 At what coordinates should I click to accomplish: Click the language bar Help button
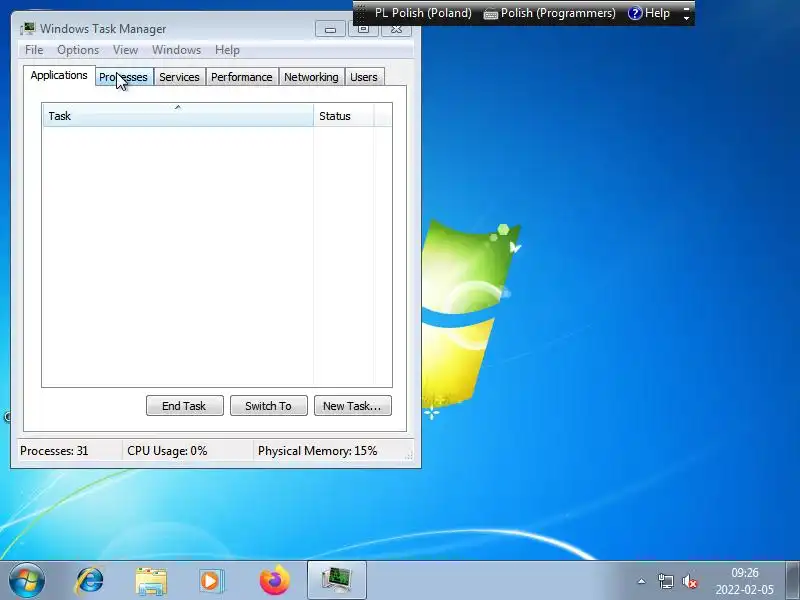[x=649, y=13]
